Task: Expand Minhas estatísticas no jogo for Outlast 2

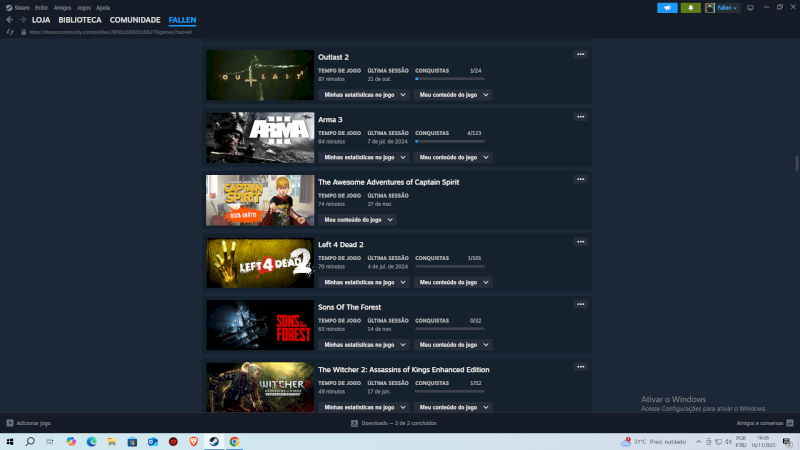Action: point(364,95)
